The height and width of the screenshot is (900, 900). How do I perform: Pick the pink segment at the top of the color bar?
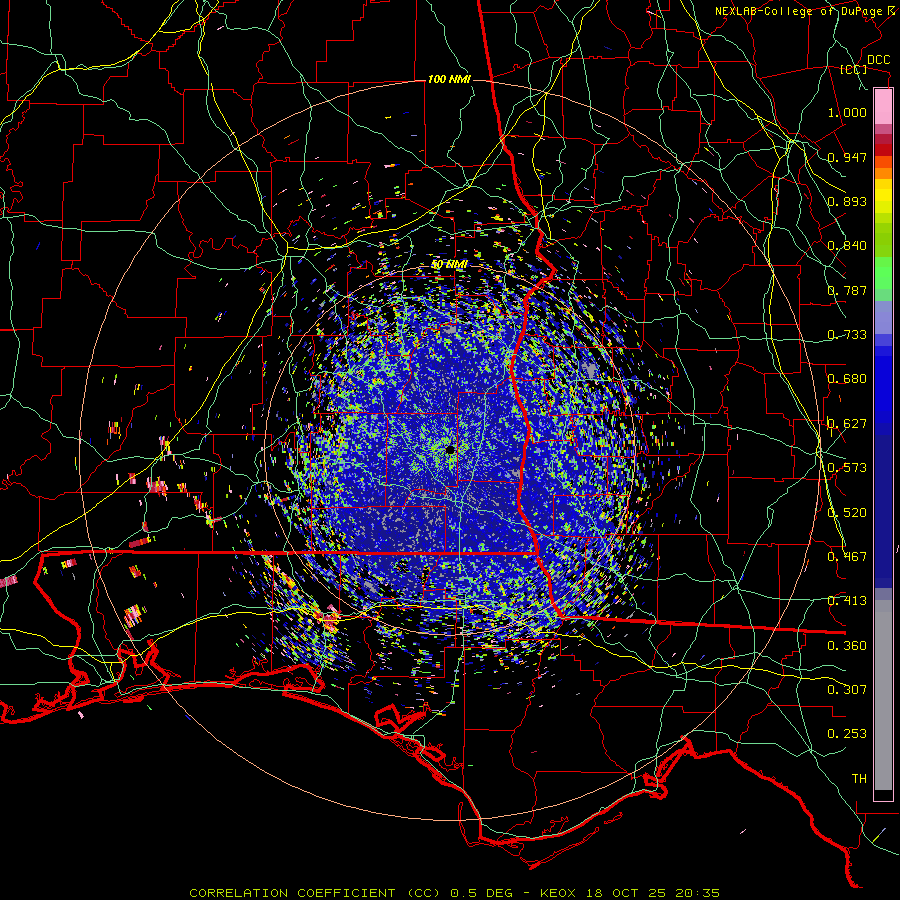[883, 107]
